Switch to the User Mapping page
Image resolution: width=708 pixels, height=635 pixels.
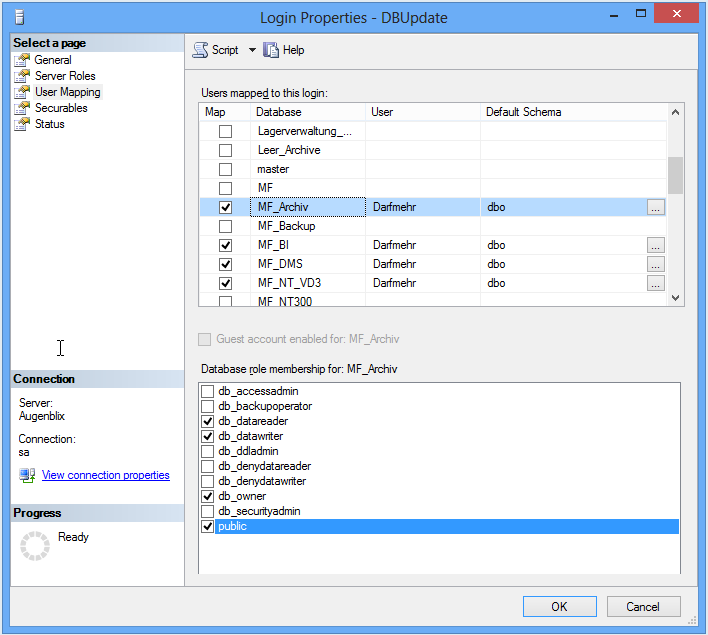click(67, 92)
